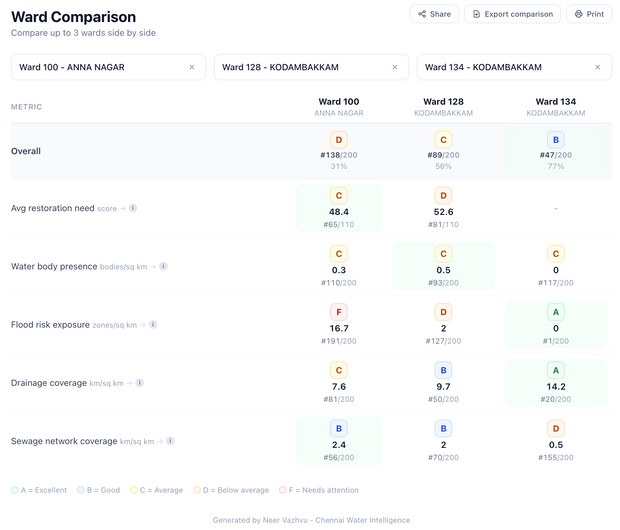Show info for Avg restoration need

133,208
